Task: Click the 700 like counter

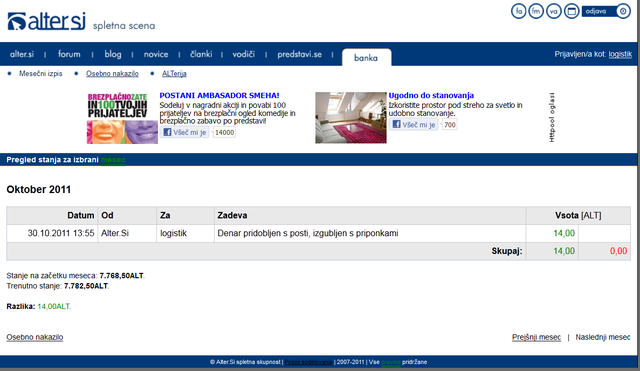Action: click(450, 124)
